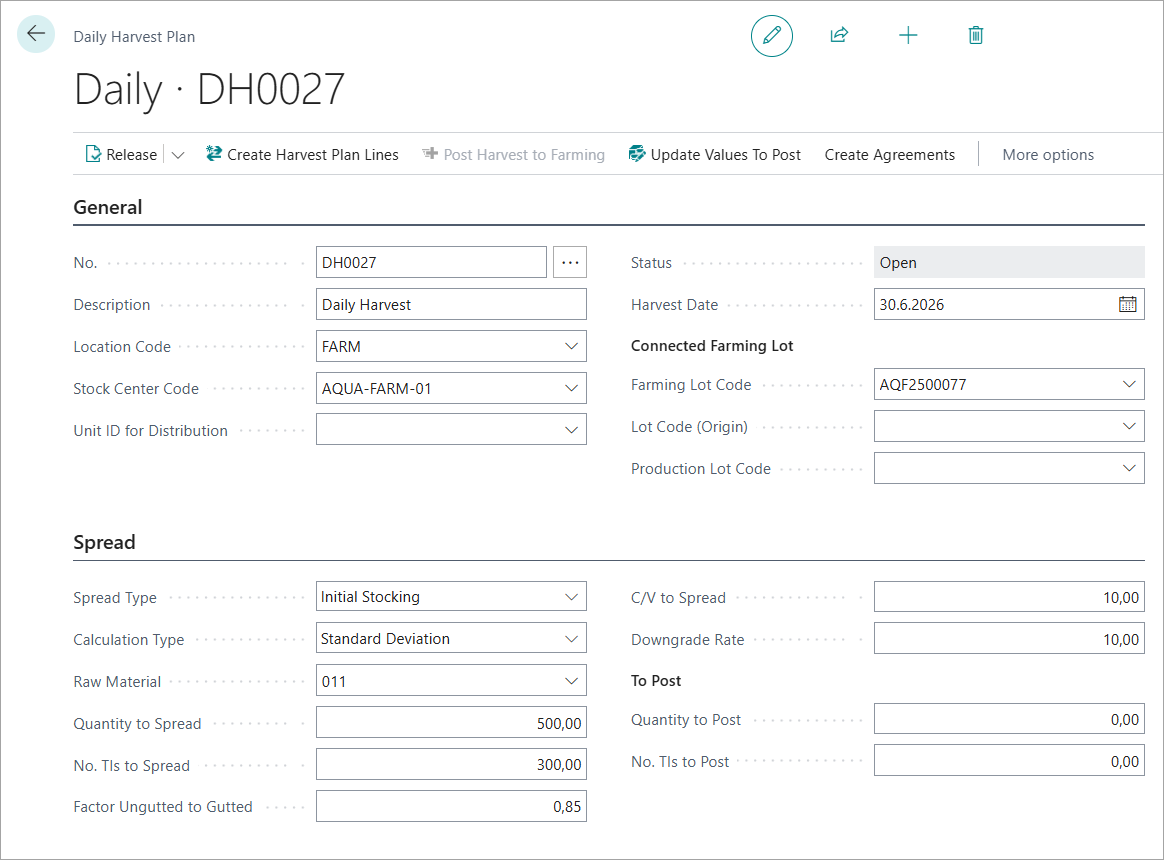Click the Release action
Screen dimensions: 1164x860
click(x=122, y=154)
